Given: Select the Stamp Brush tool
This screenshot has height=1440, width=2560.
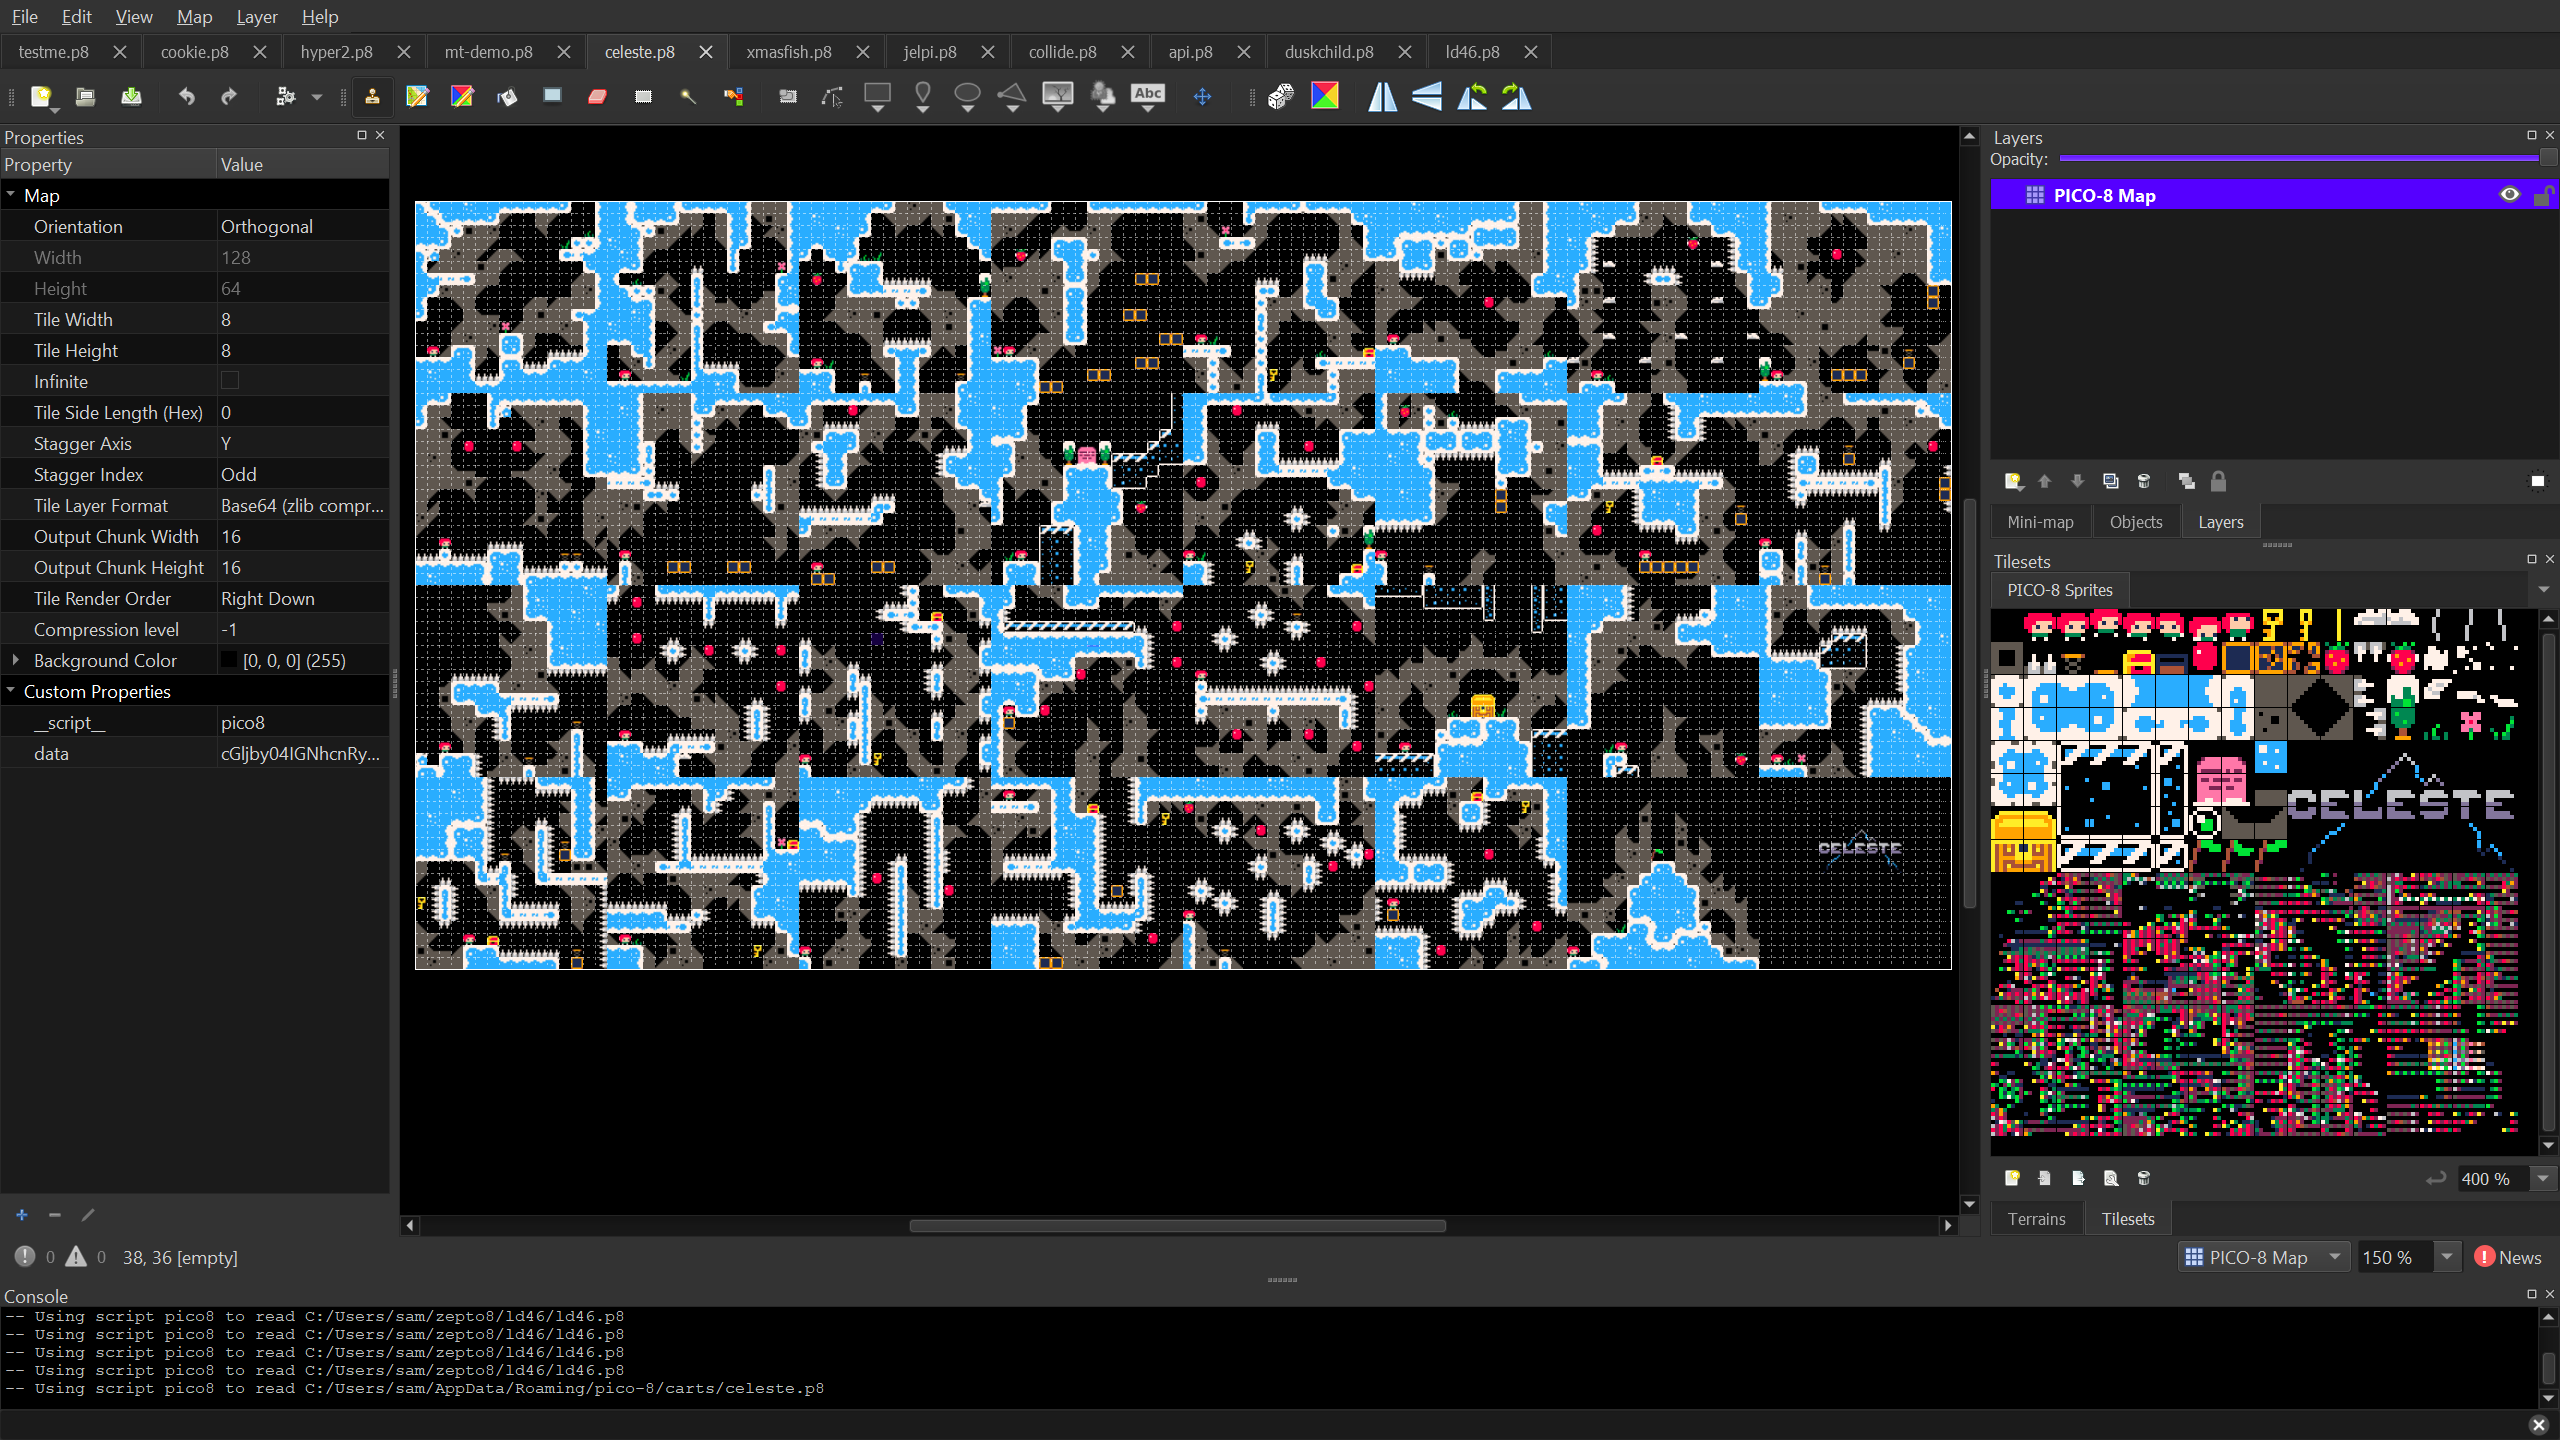Looking at the screenshot, I should pyautogui.click(x=372, y=96).
